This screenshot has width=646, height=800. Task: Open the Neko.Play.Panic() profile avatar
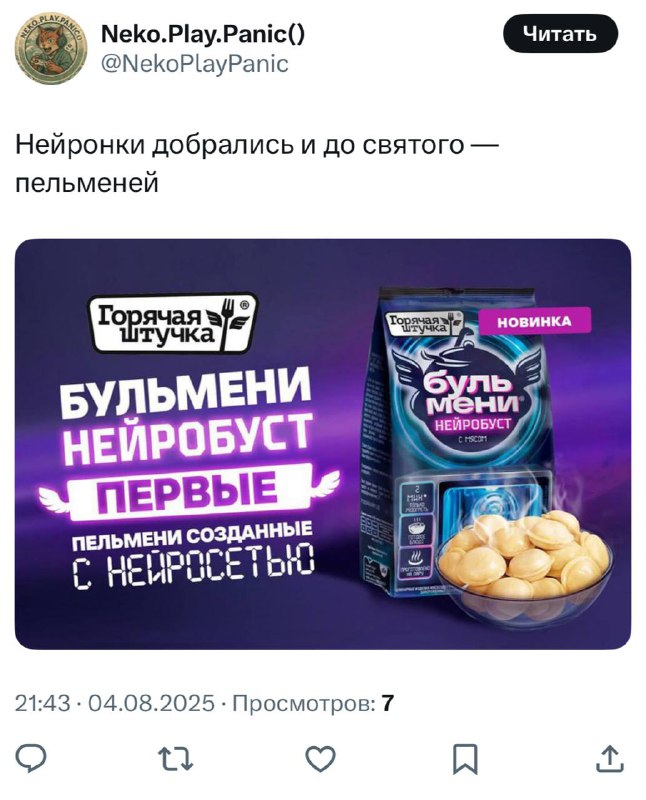pyautogui.click(x=50, y=48)
